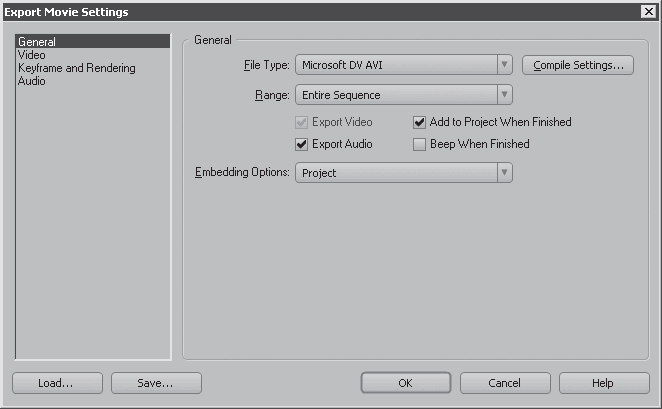Viewport: 662px width, 409px height.
Task: Open Help for export settings
Action: pyautogui.click(x=604, y=383)
